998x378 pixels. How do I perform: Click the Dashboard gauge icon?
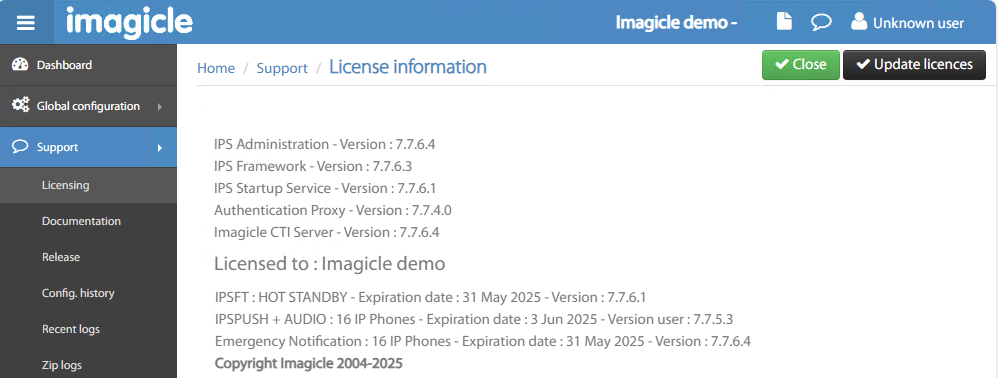click(x=20, y=64)
